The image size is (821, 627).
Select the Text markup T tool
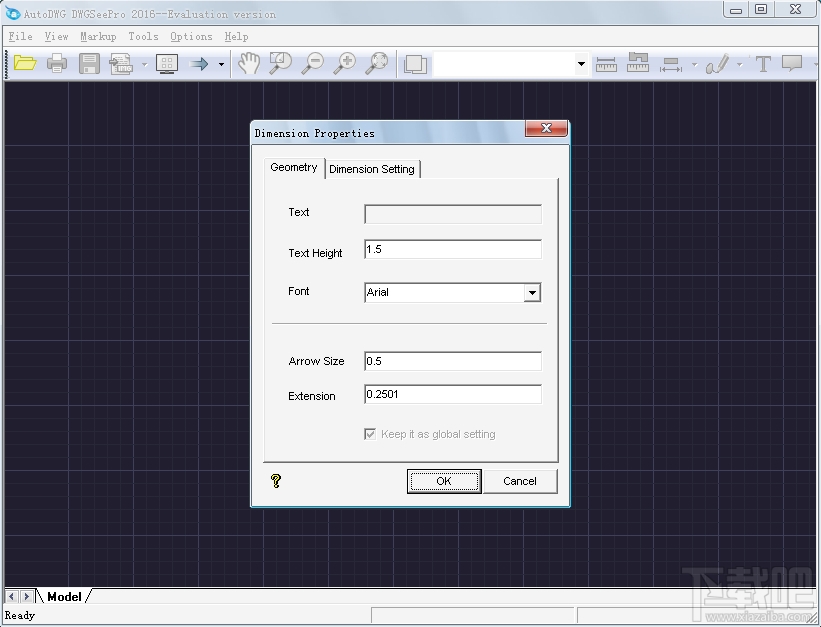tap(763, 64)
